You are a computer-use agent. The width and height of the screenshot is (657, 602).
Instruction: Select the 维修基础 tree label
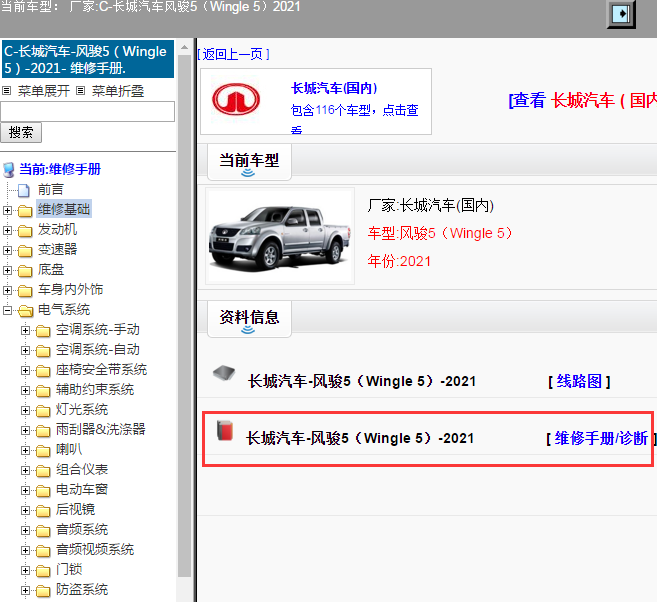pos(64,209)
